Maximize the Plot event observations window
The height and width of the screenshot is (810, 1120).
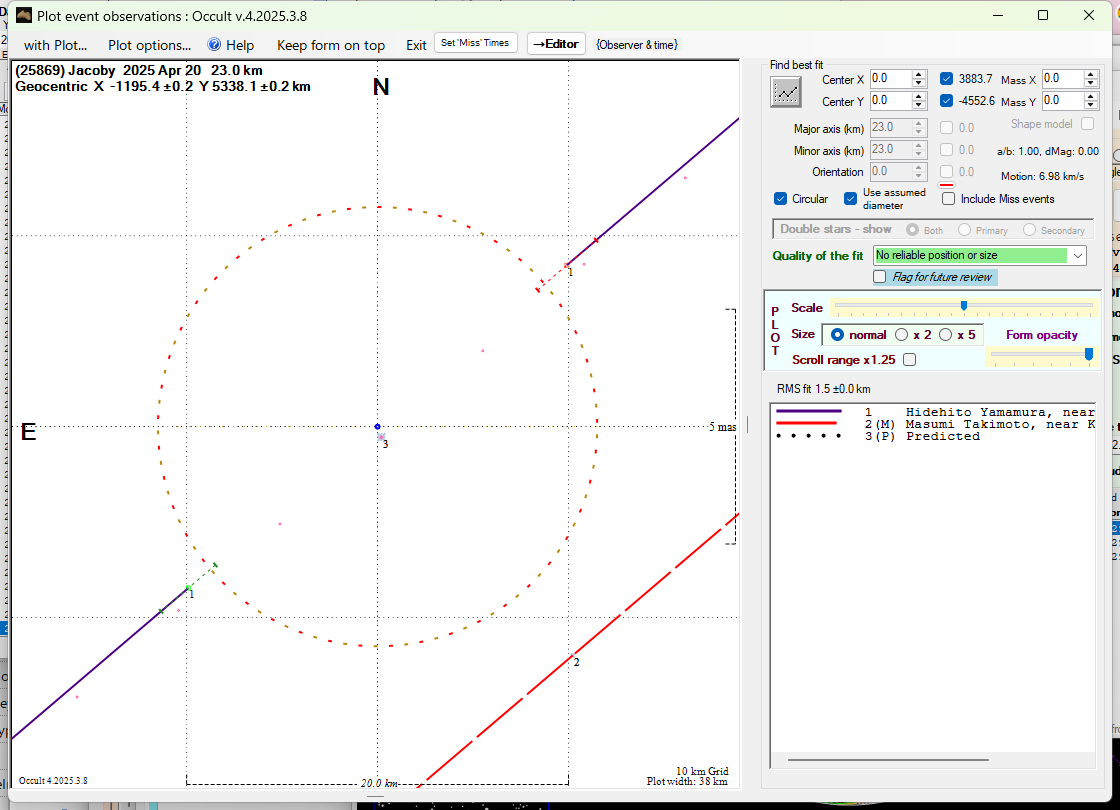1043,15
